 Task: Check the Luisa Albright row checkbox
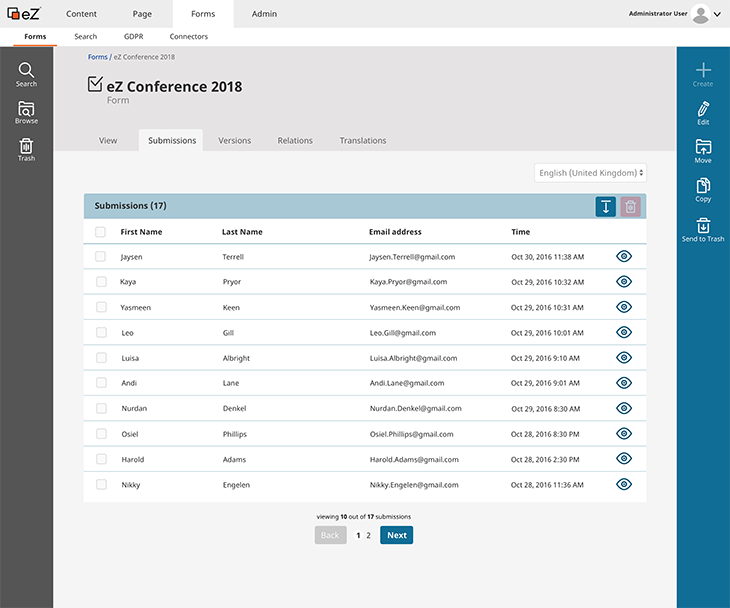pyautogui.click(x=101, y=358)
